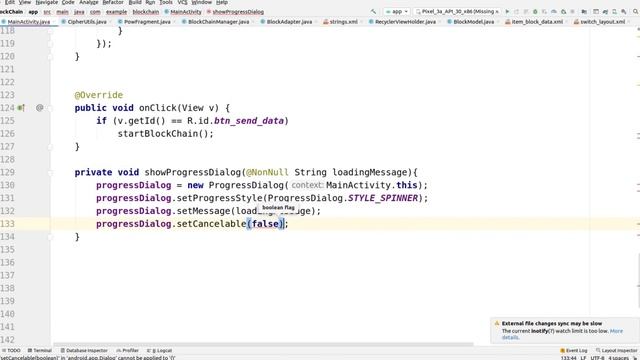
Task: Open the Code menu
Action: tap(68, 2)
